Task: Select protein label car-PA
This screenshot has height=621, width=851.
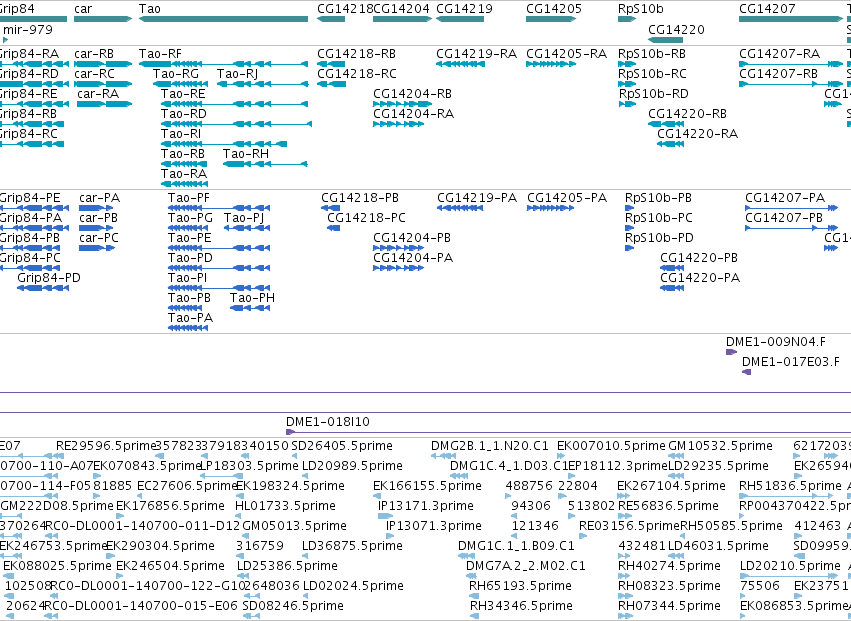Action: (x=99, y=198)
